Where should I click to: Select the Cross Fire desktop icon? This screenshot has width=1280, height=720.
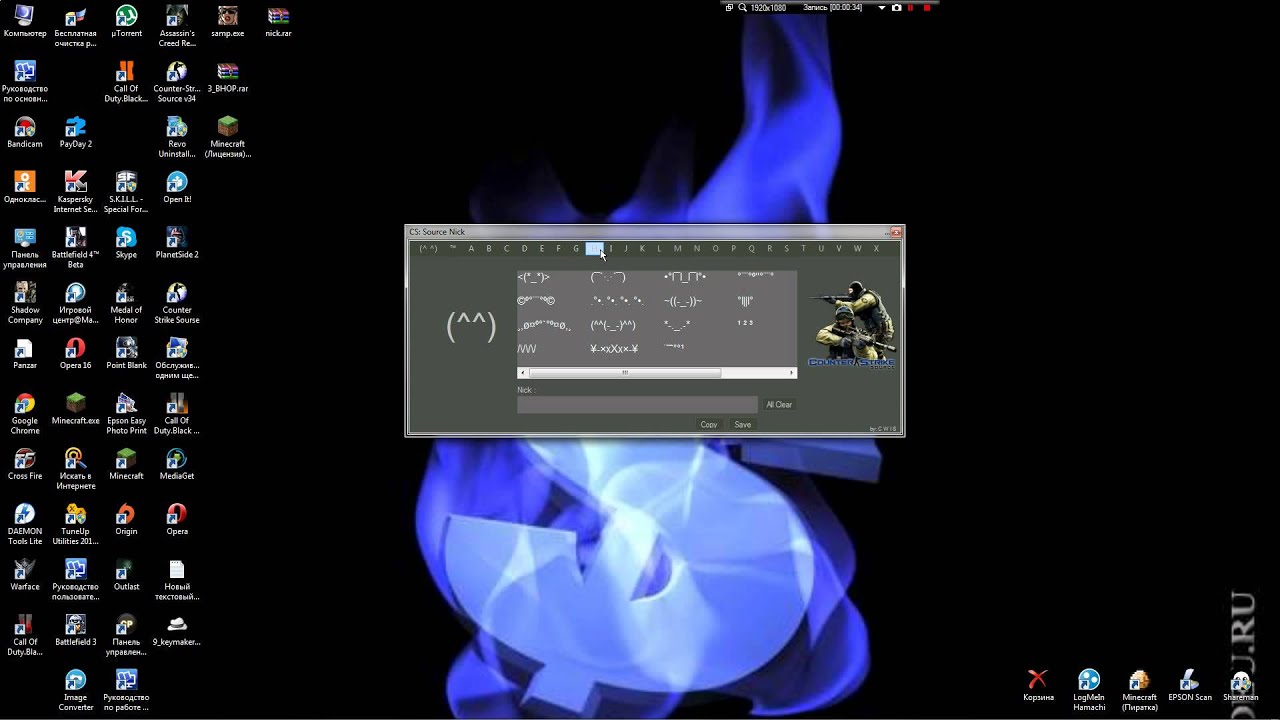click(x=25, y=465)
